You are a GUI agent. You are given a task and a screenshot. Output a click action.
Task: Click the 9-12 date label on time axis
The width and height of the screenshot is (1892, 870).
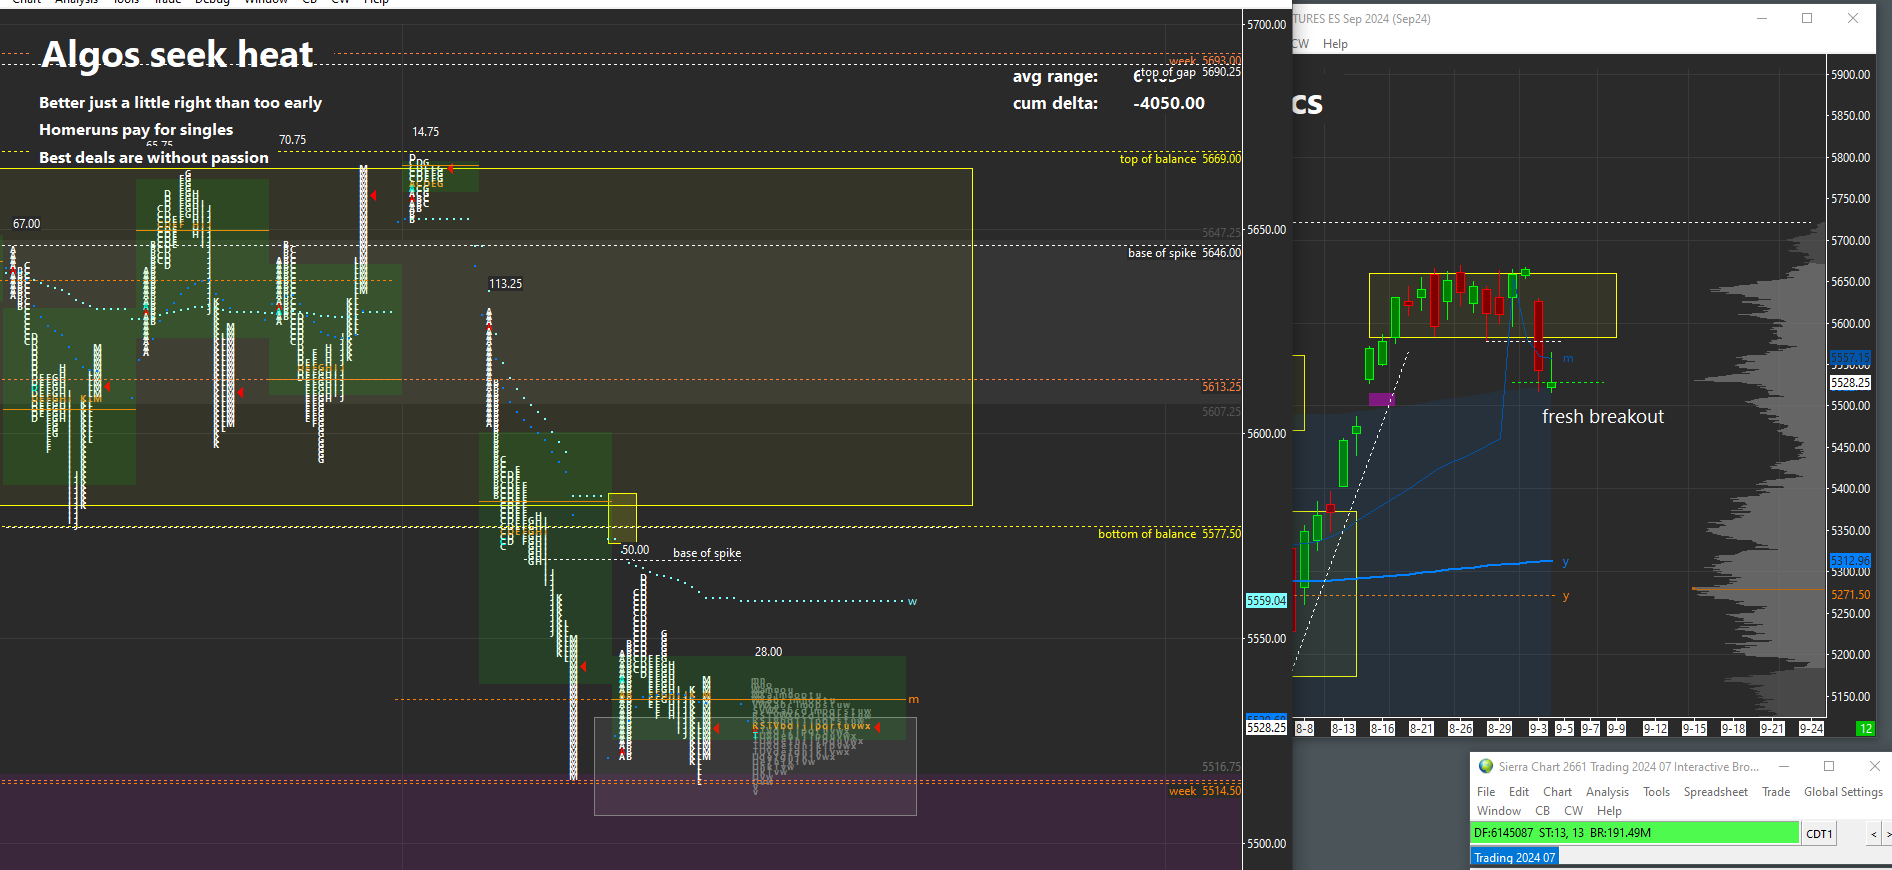click(1655, 728)
